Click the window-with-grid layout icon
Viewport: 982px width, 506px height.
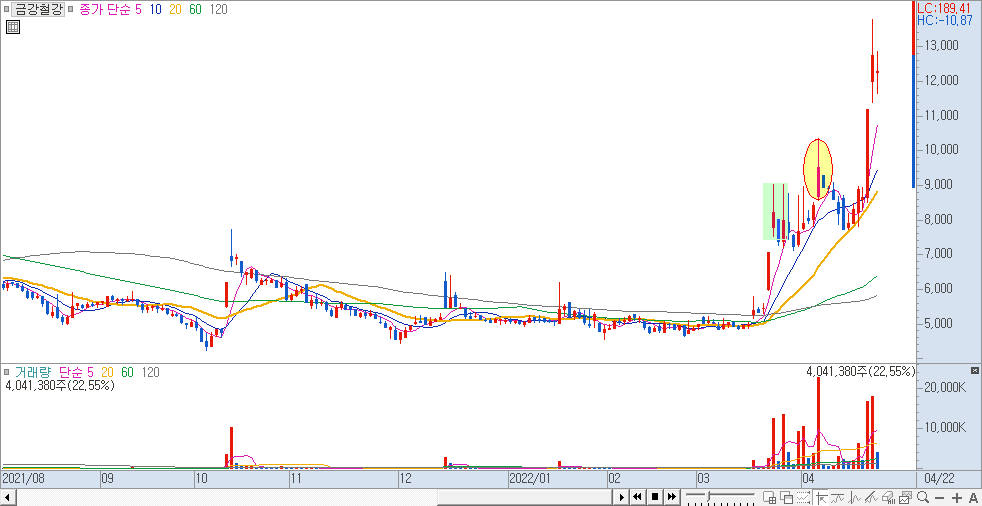(x=770, y=498)
